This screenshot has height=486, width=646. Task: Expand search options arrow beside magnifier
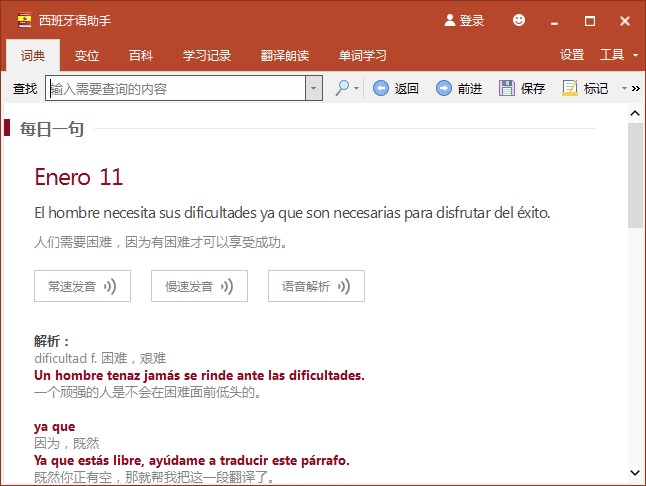coord(356,88)
